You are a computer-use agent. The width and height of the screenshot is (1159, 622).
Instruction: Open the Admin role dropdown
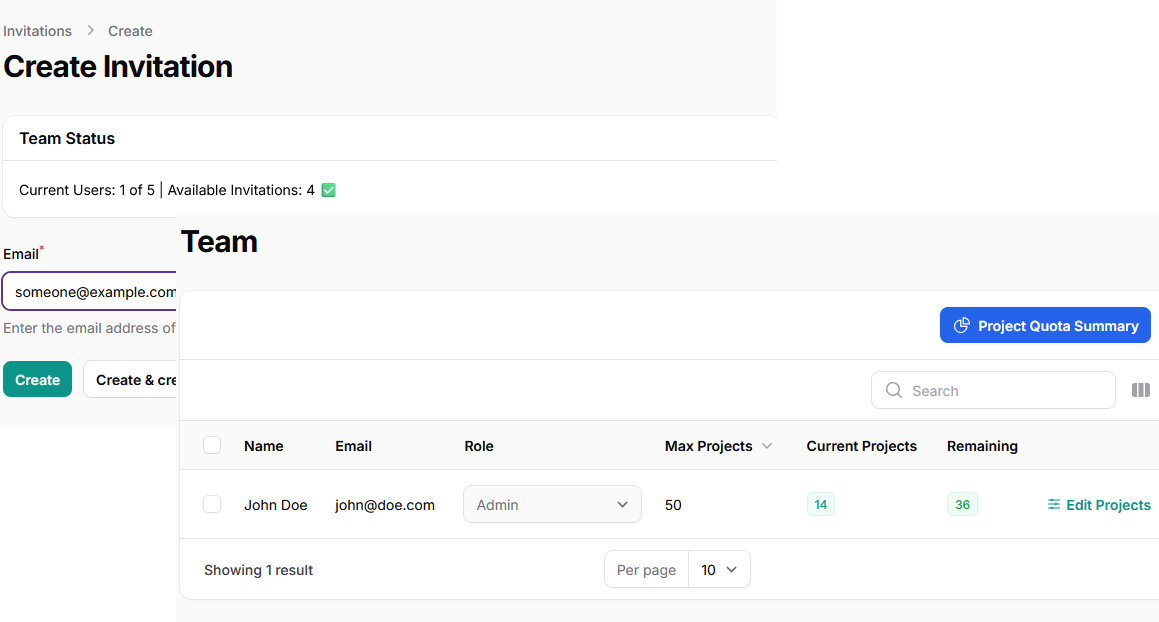pyautogui.click(x=552, y=505)
